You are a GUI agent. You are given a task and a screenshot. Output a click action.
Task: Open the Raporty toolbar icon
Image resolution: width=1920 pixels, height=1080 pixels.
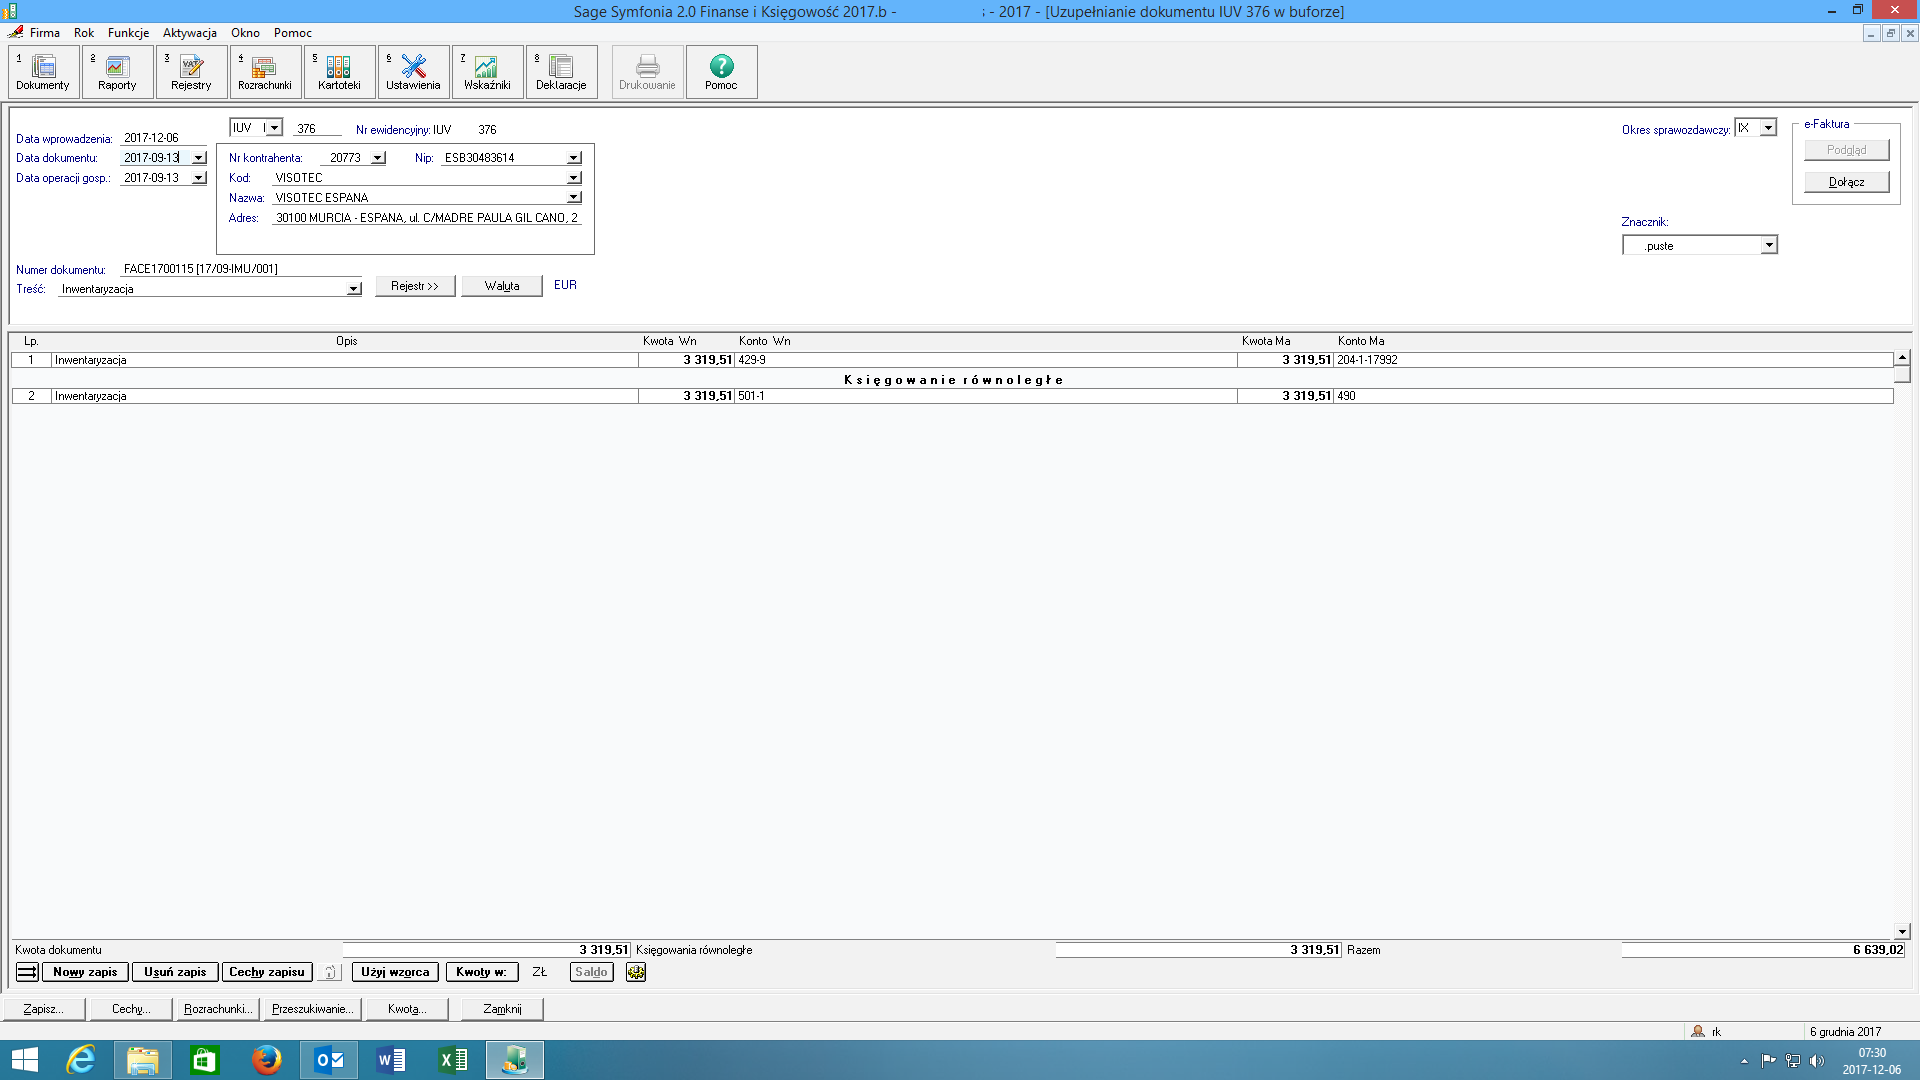pyautogui.click(x=117, y=72)
